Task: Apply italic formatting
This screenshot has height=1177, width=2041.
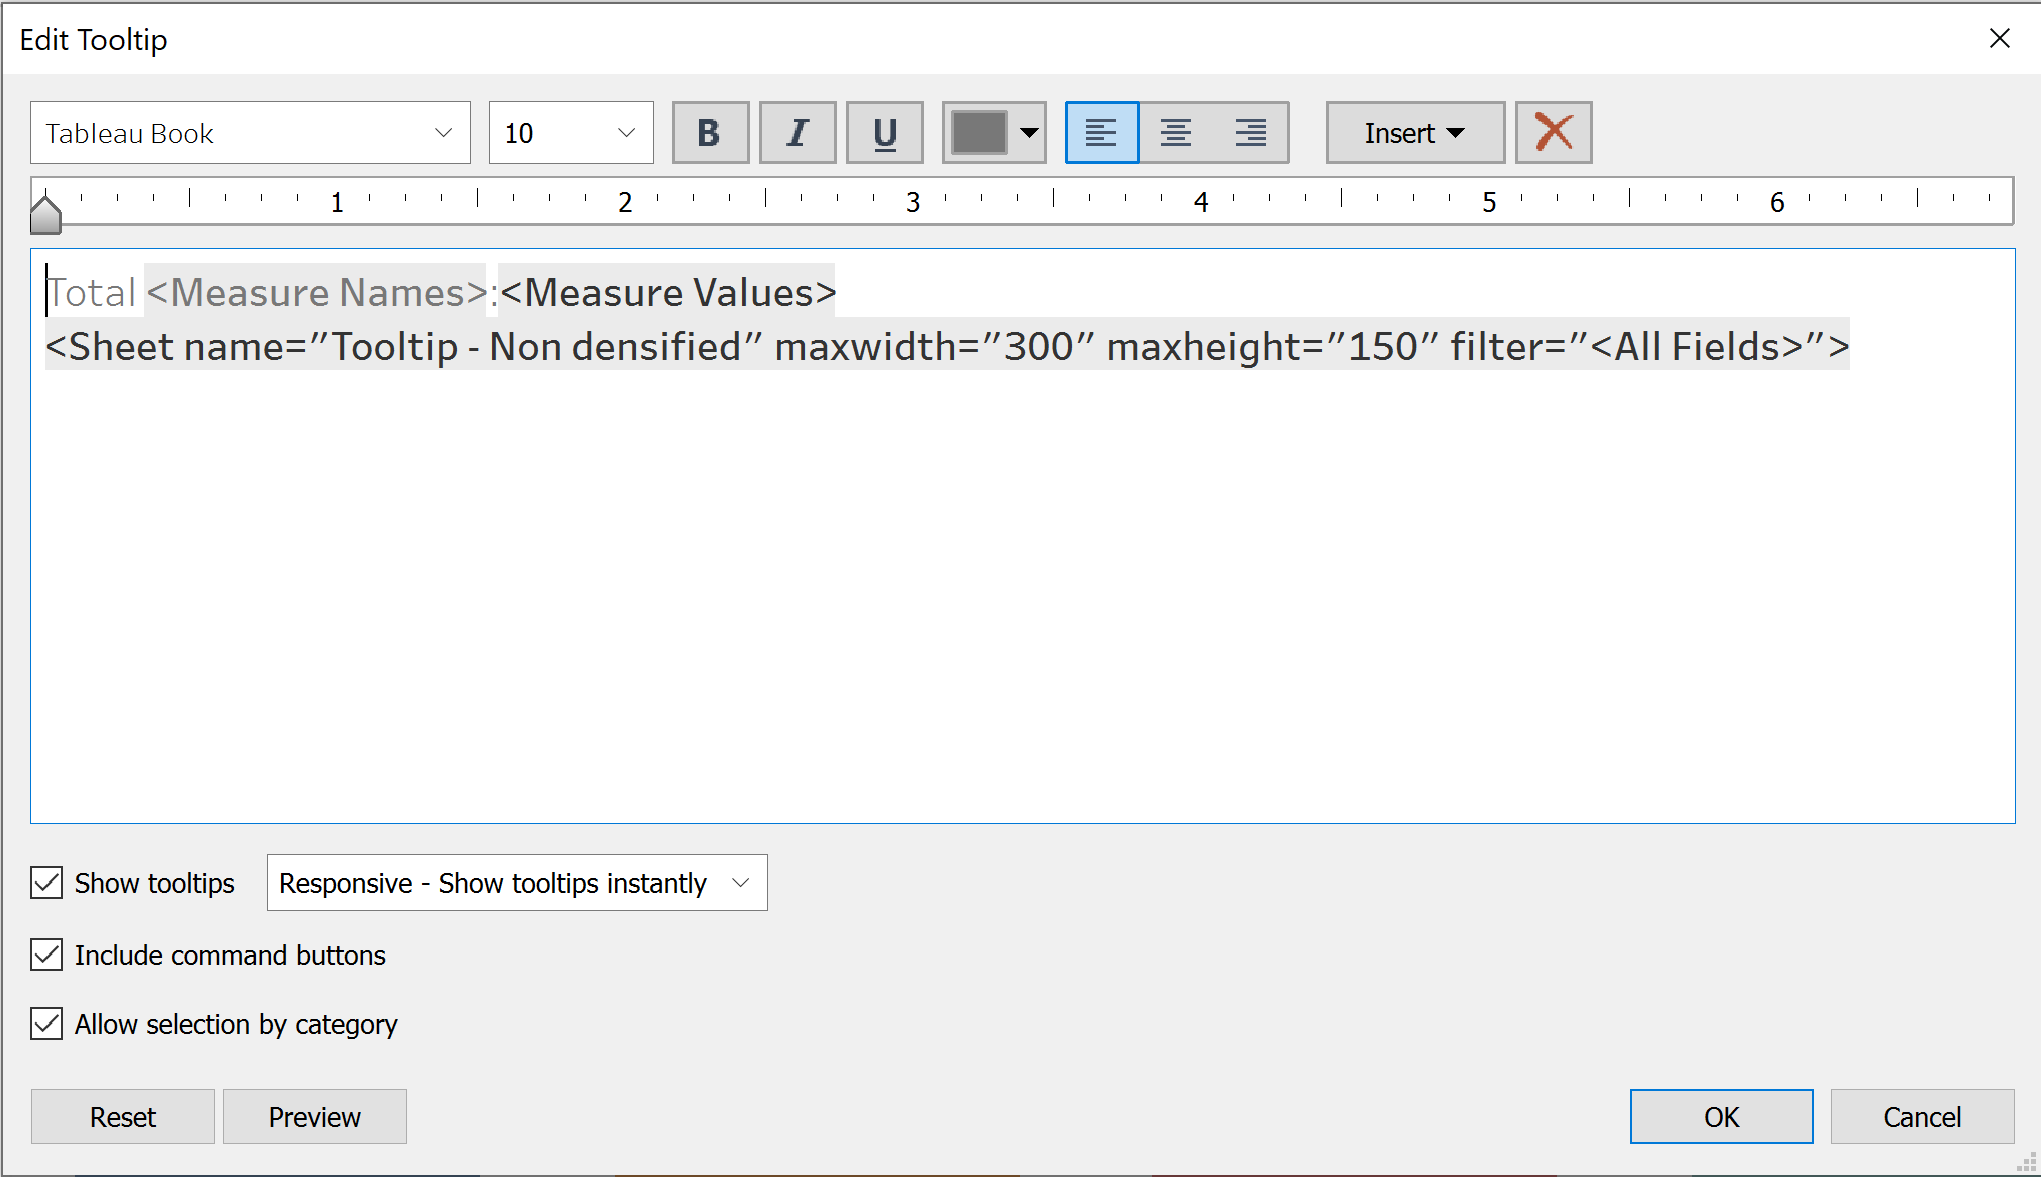Action: pyautogui.click(x=797, y=133)
